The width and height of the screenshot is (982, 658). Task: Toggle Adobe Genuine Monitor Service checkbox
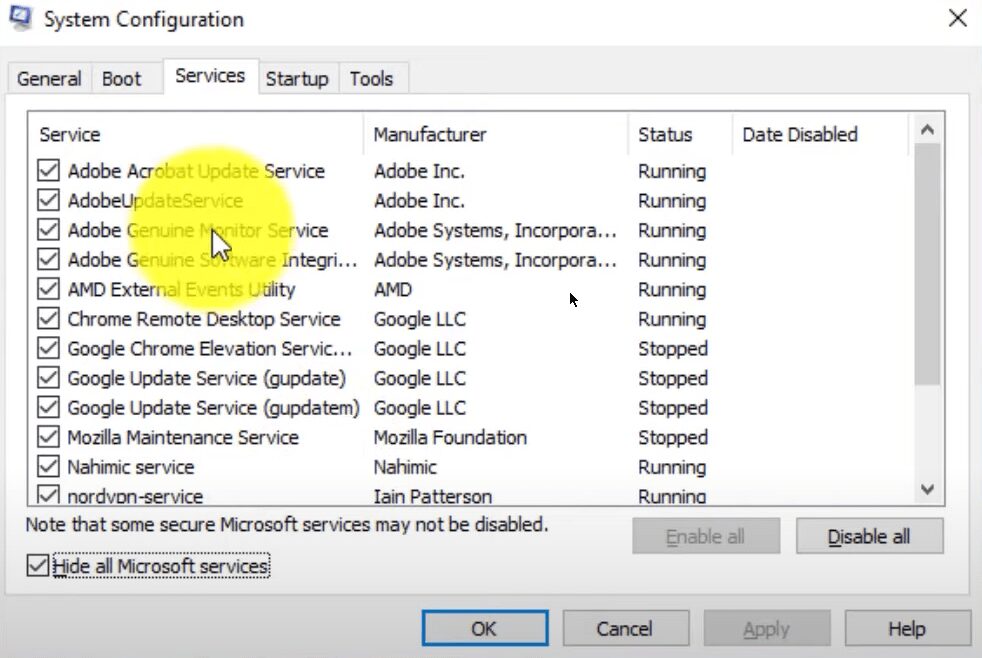48,229
